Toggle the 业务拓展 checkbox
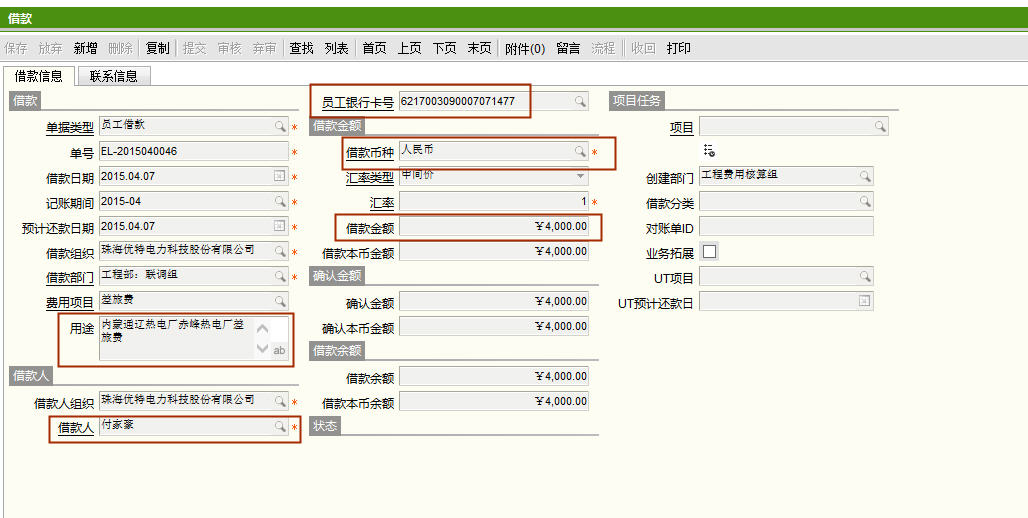The height and width of the screenshot is (518, 1028). [709, 251]
